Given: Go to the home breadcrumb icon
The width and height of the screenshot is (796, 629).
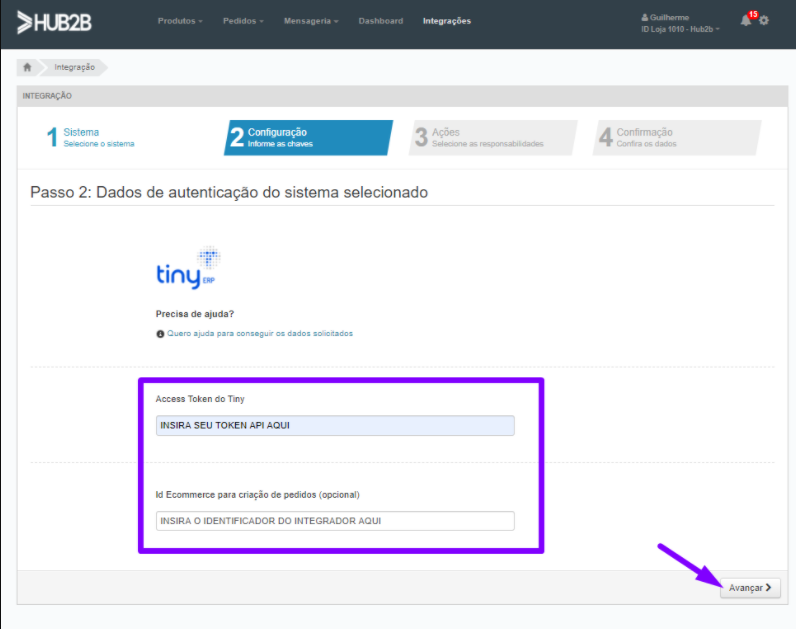Looking at the screenshot, I should point(27,67).
